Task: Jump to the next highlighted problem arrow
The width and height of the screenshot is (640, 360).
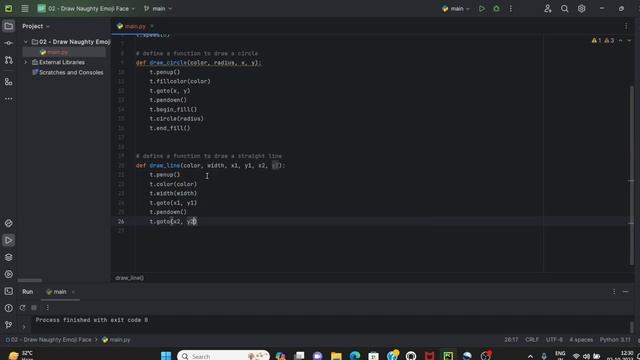Action: click(x=629, y=40)
